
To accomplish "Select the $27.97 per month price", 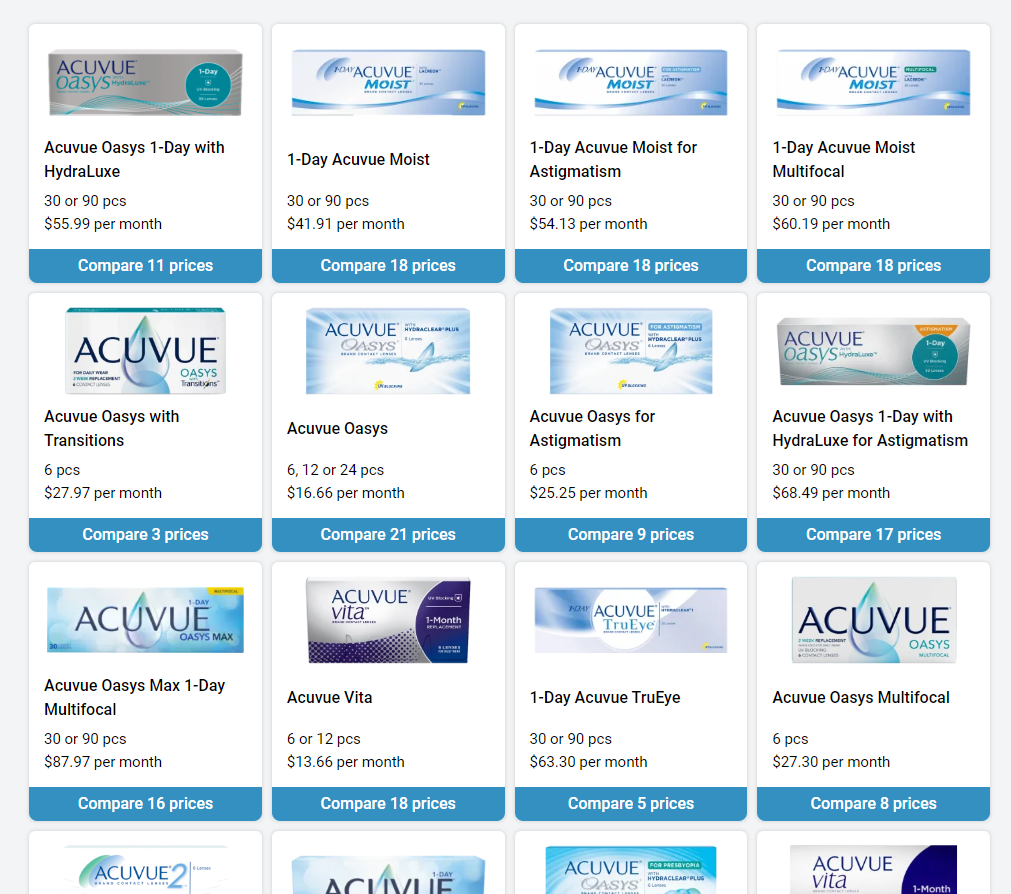I will 103,492.
